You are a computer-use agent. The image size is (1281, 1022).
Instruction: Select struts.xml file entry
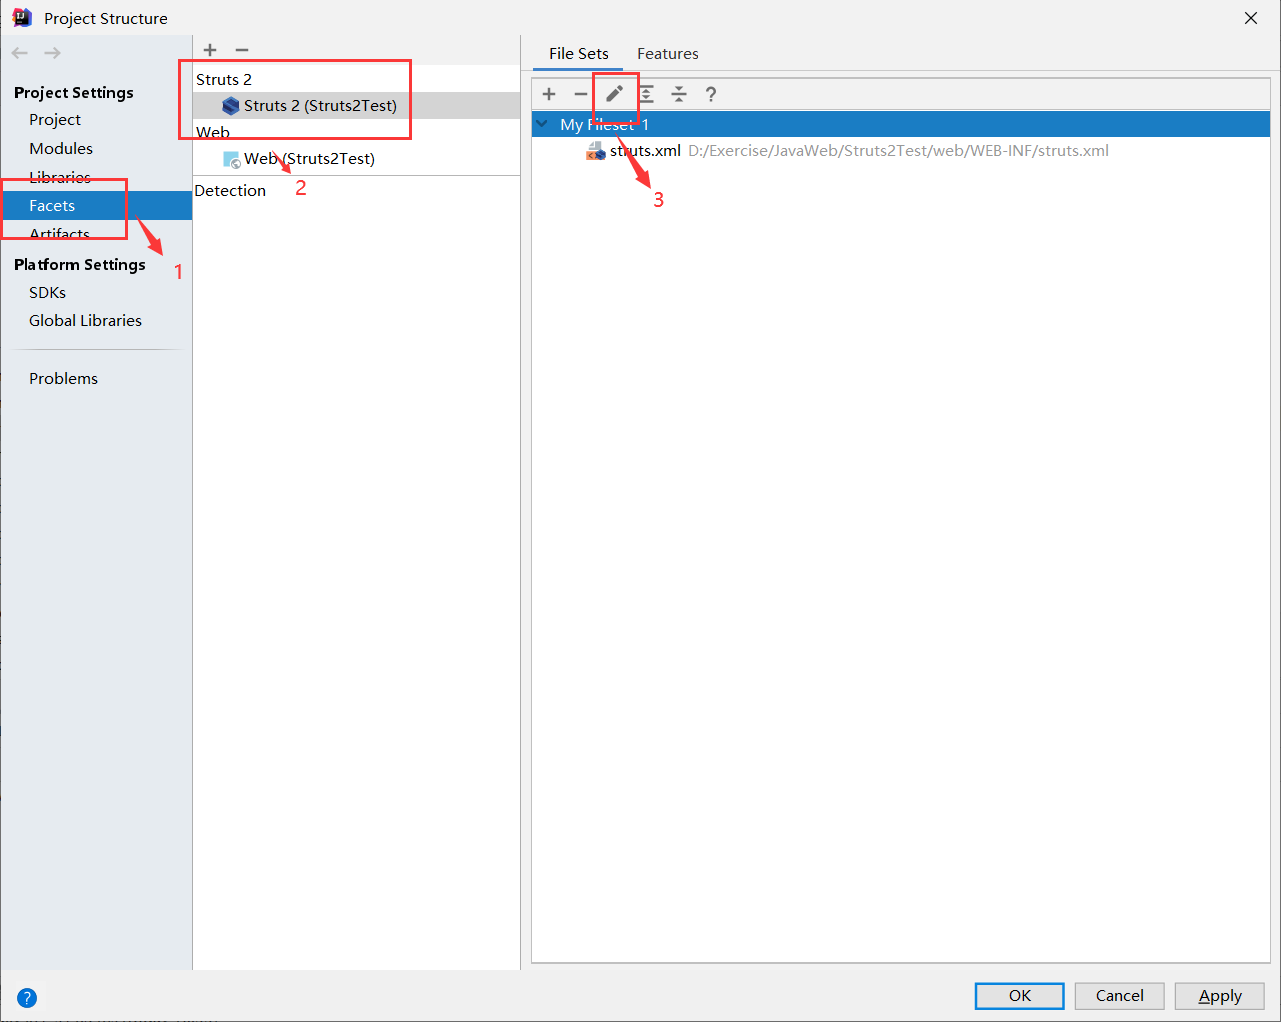click(x=645, y=151)
